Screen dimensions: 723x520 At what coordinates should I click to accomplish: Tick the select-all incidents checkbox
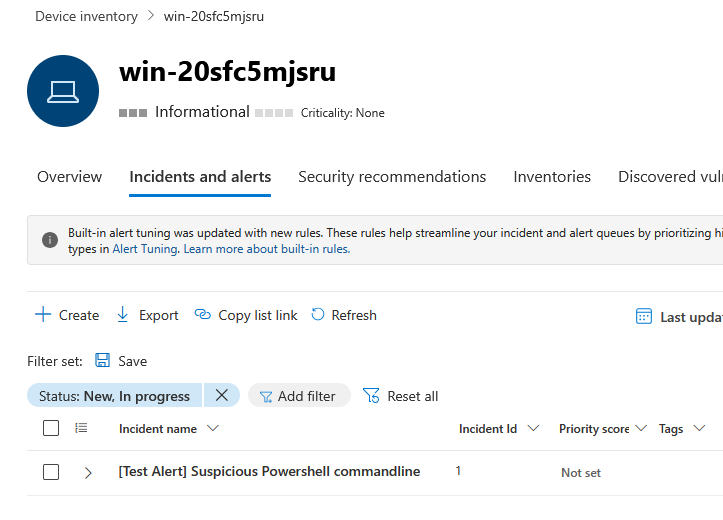click(x=51, y=428)
